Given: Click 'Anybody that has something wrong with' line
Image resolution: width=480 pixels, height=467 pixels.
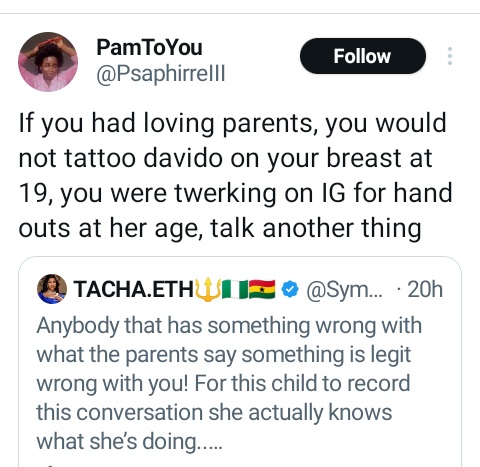Looking at the screenshot, I should point(229,326).
